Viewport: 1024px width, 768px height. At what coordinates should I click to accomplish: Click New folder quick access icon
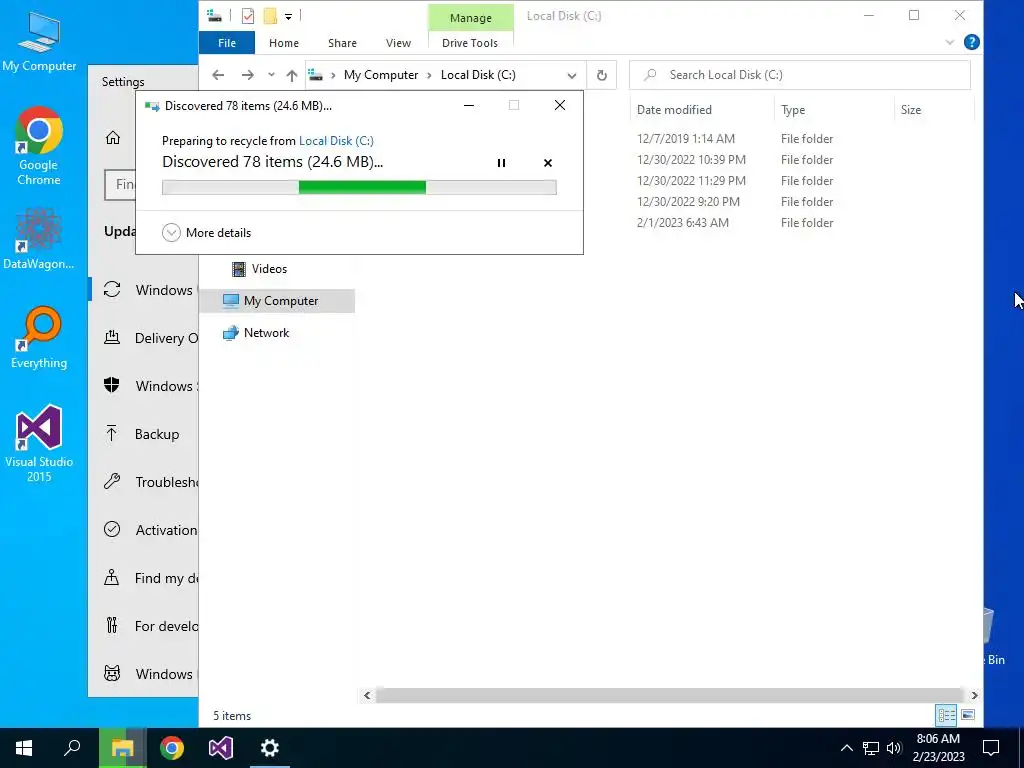270,16
